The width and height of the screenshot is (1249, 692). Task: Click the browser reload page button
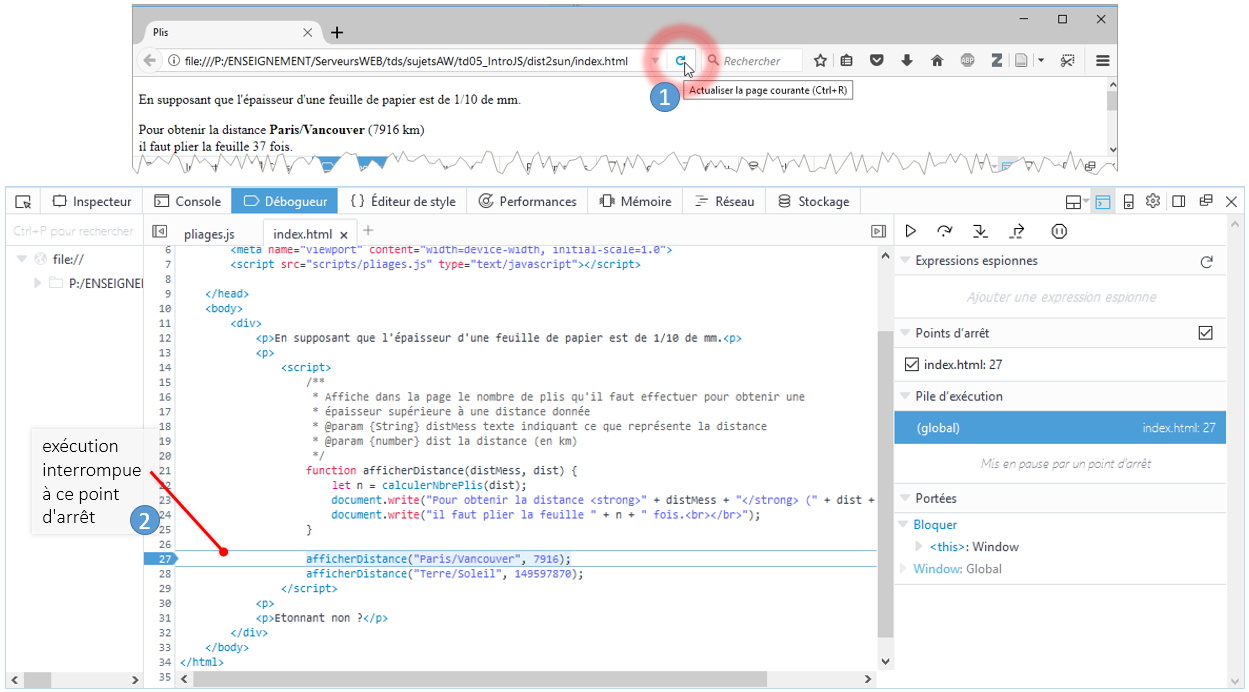coord(681,61)
